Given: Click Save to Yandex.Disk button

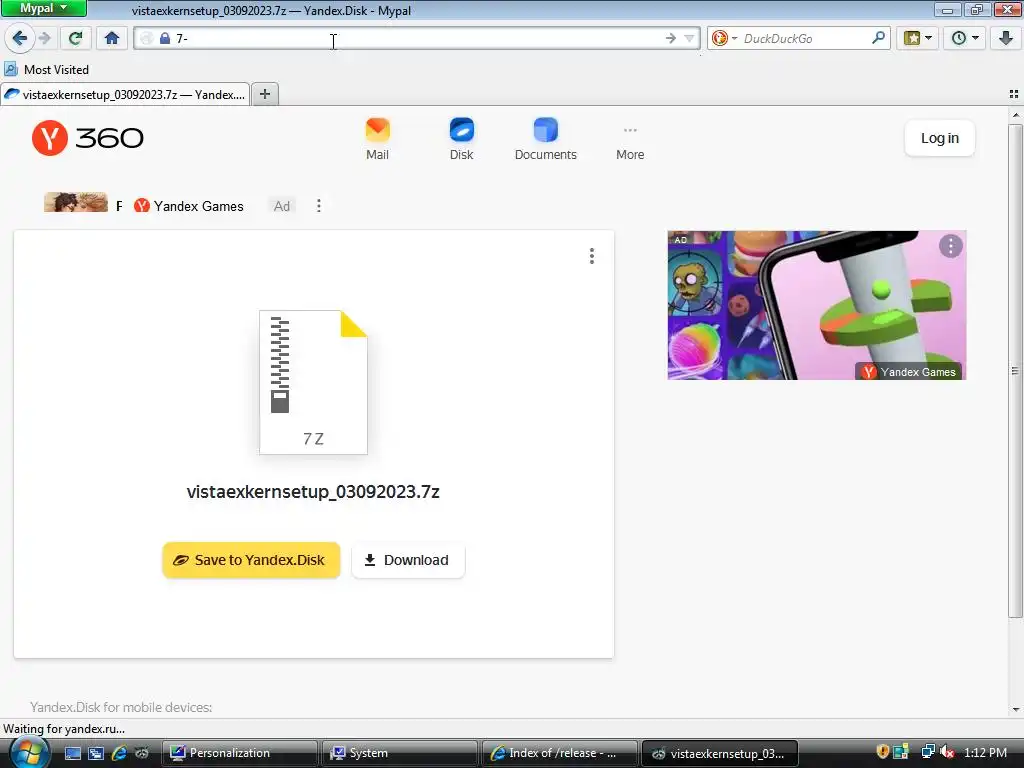Looking at the screenshot, I should click(251, 560).
